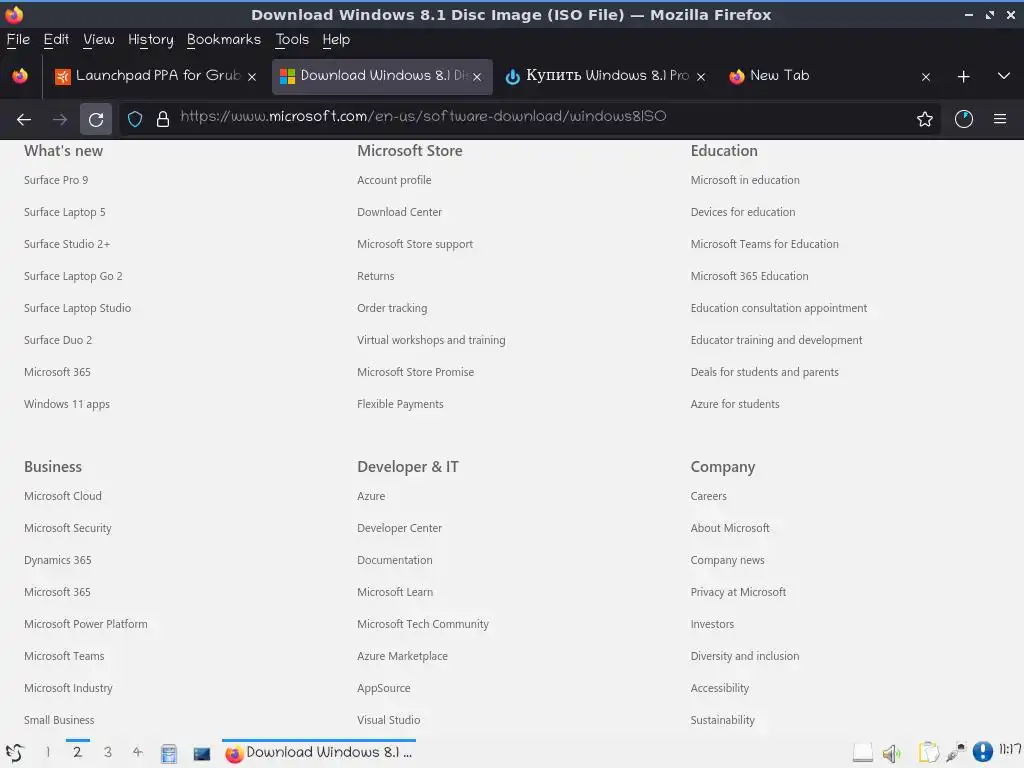Open the Tools menu
1024x768 pixels.
coord(292,40)
